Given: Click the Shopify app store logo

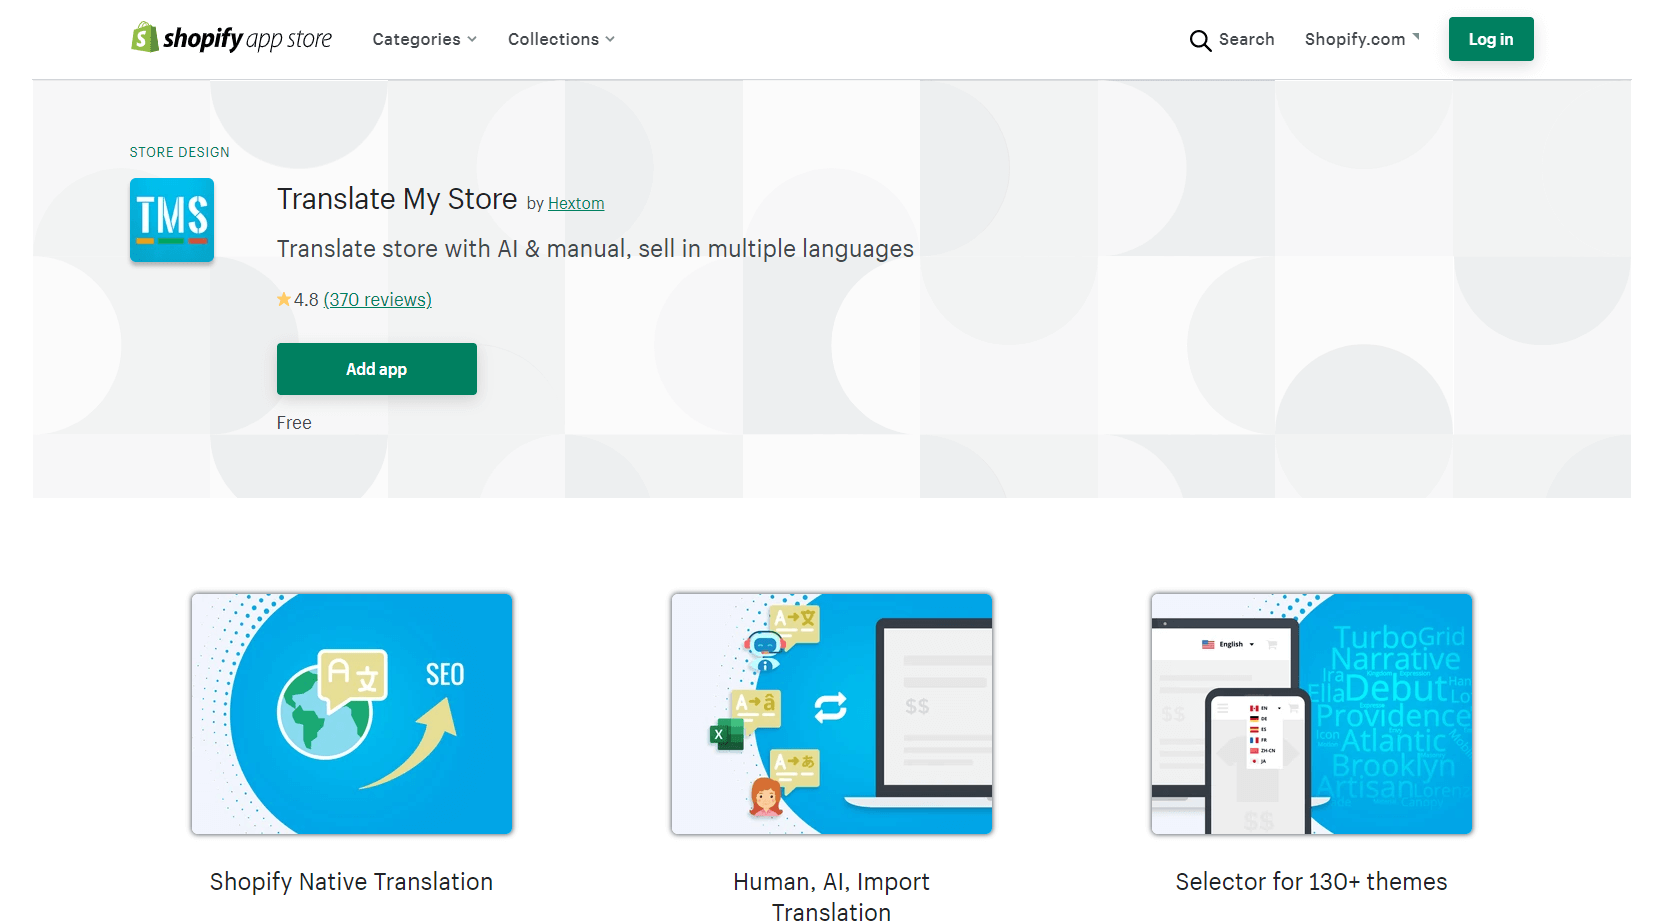Looking at the screenshot, I should [232, 38].
